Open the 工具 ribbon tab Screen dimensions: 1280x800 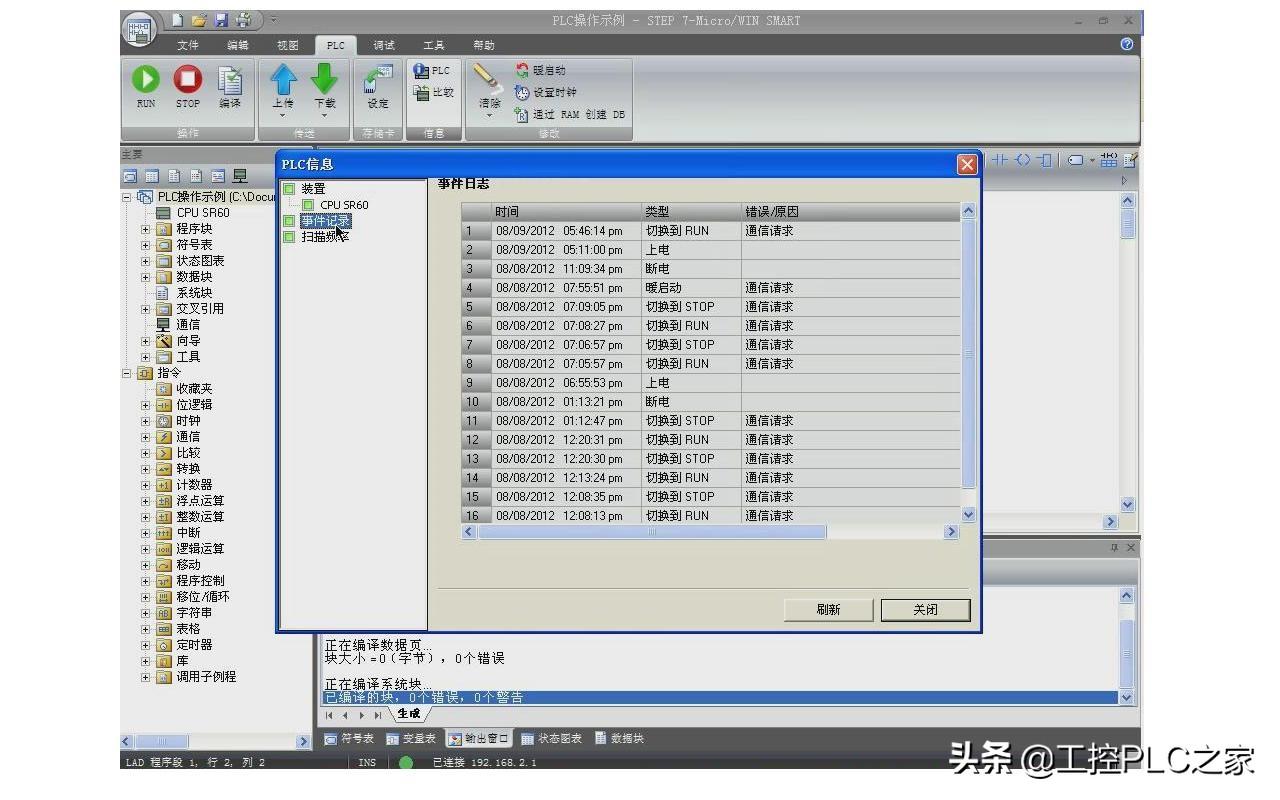pos(434,45)
